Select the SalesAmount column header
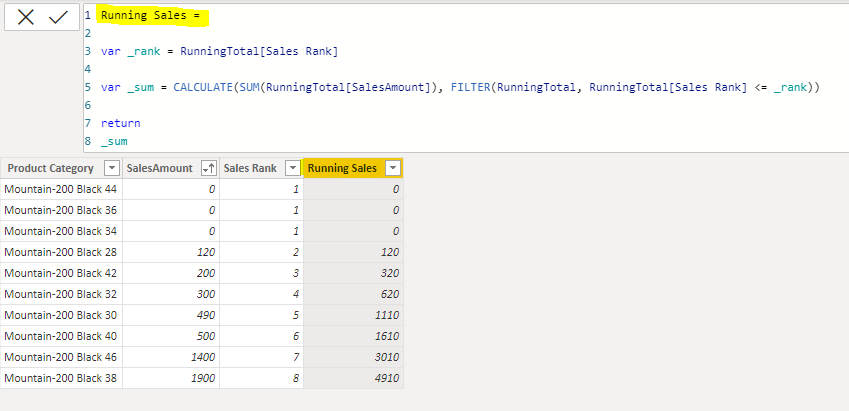The height and width of the screenshot is (411, 849). (171, 168)
